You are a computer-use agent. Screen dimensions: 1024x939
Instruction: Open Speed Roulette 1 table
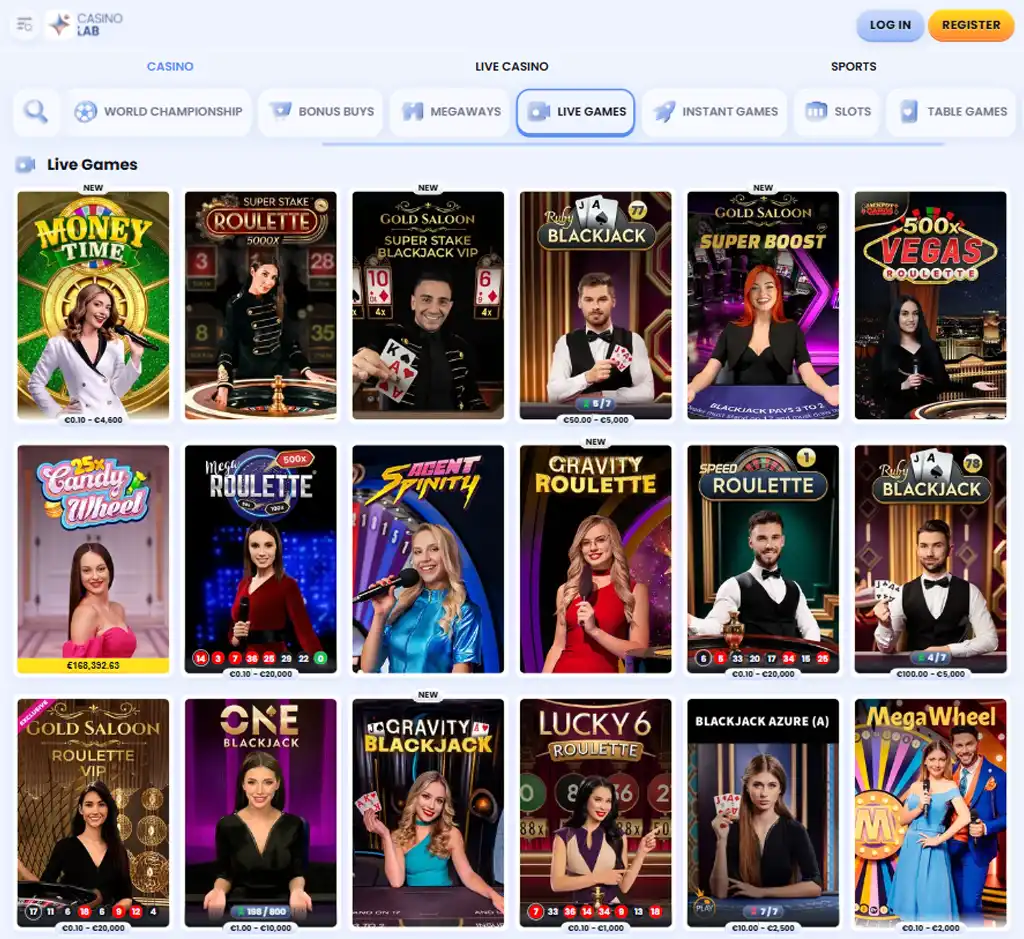(x=763, y=558)
